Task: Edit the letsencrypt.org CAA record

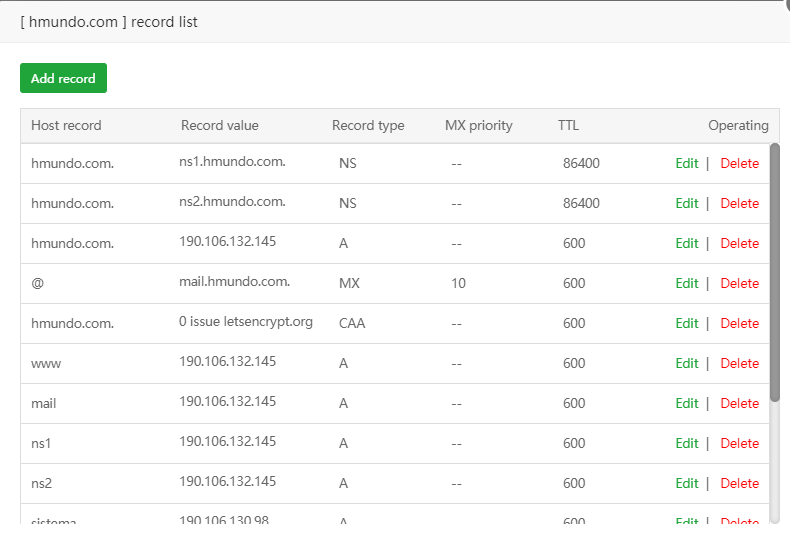Action: coord(687,323)
